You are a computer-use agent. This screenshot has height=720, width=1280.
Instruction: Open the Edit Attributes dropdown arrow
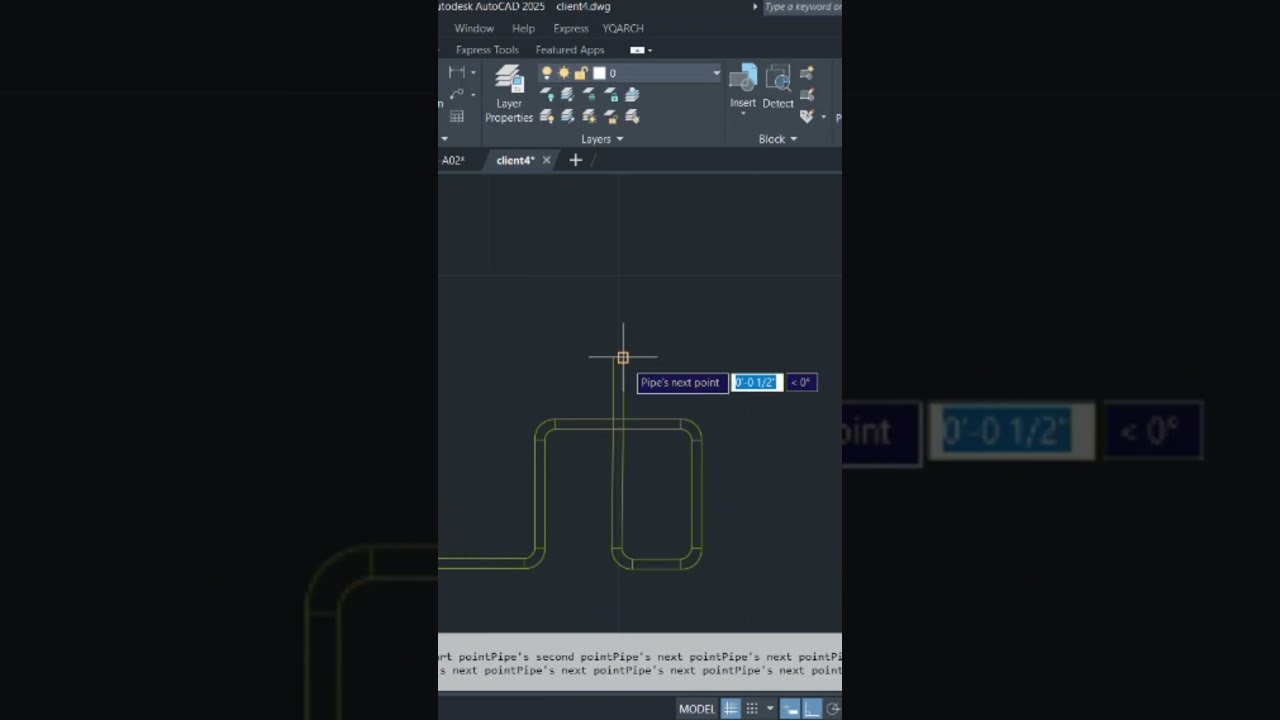[824, 117]
